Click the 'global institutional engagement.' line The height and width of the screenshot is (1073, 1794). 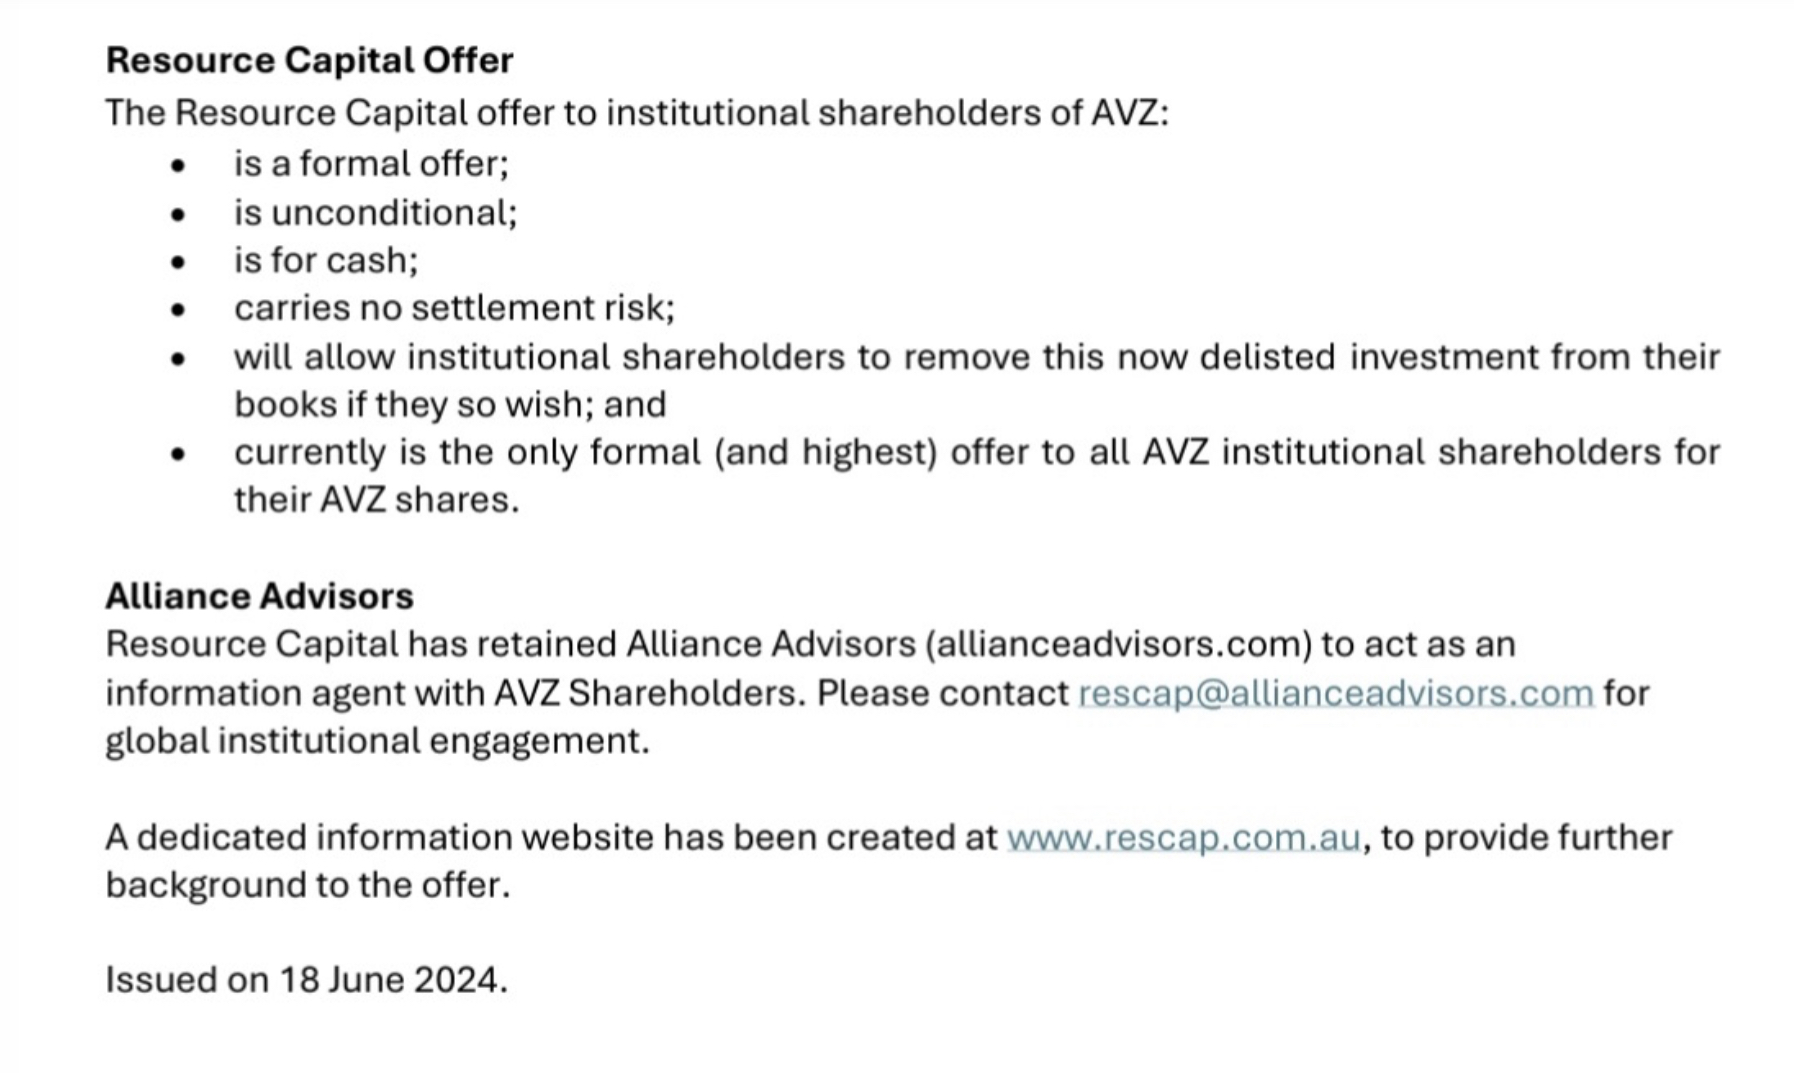point(377,741)
